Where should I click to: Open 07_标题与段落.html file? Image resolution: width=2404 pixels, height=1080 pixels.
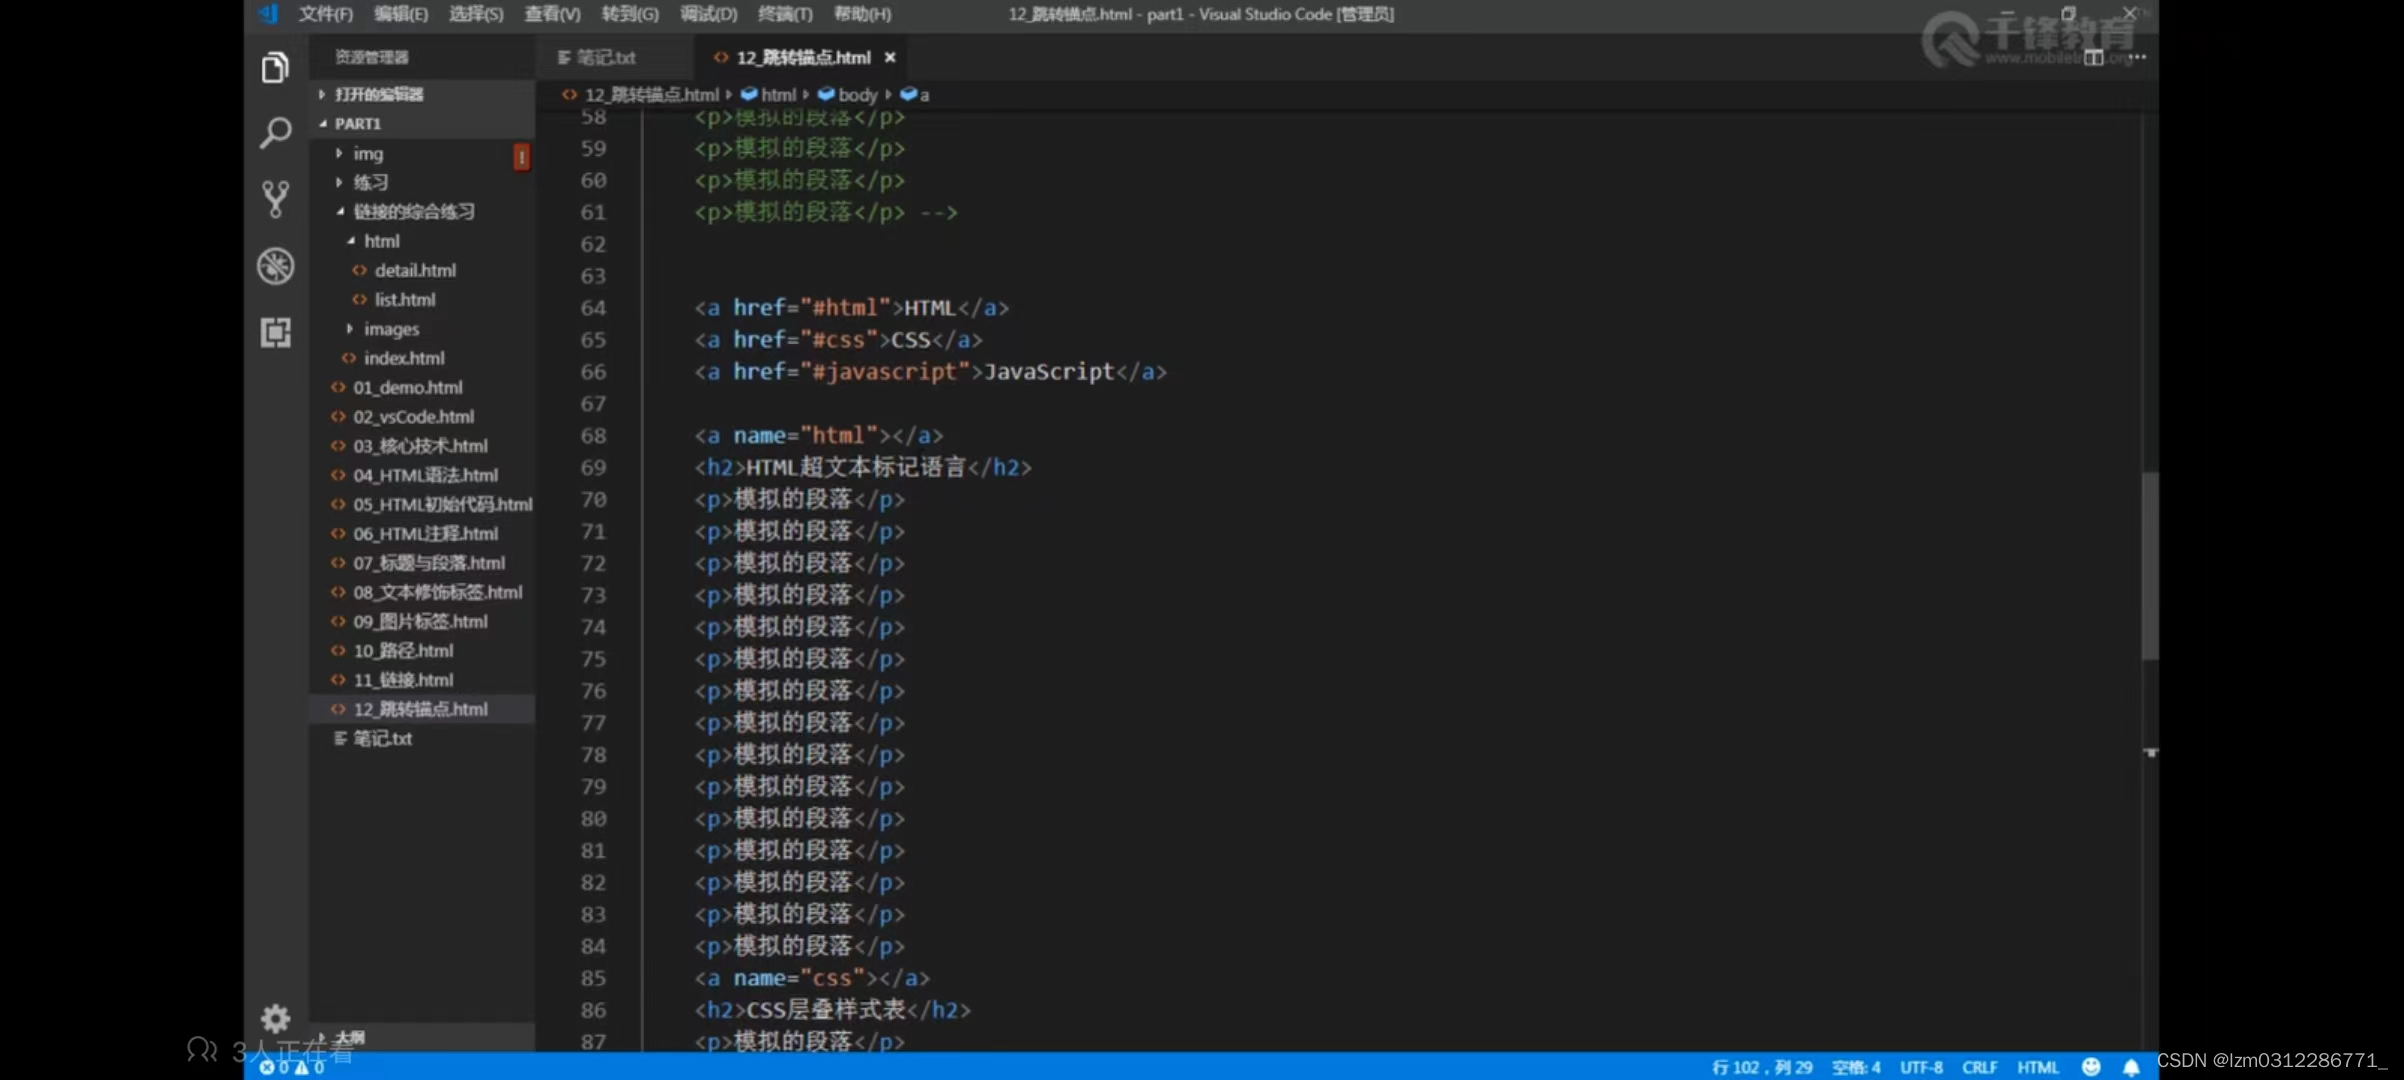(x=423, y=562)
